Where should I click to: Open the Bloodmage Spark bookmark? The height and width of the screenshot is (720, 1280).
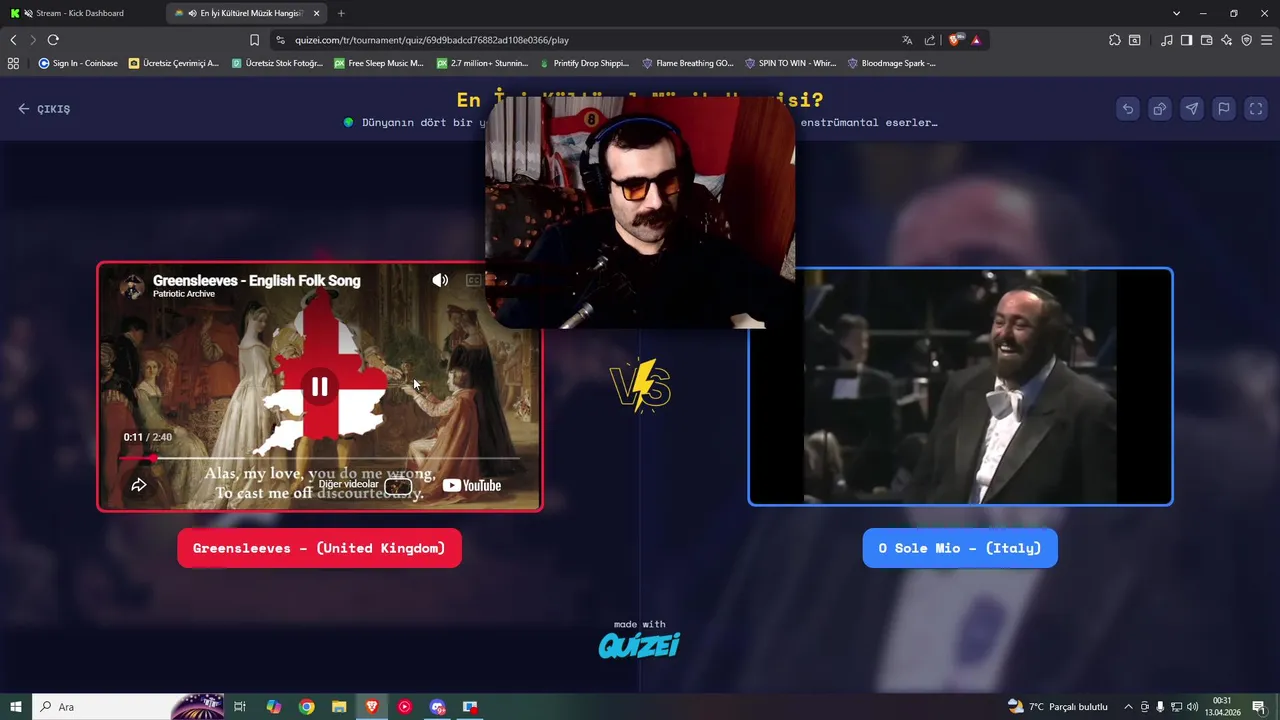[x=891, y=63]
